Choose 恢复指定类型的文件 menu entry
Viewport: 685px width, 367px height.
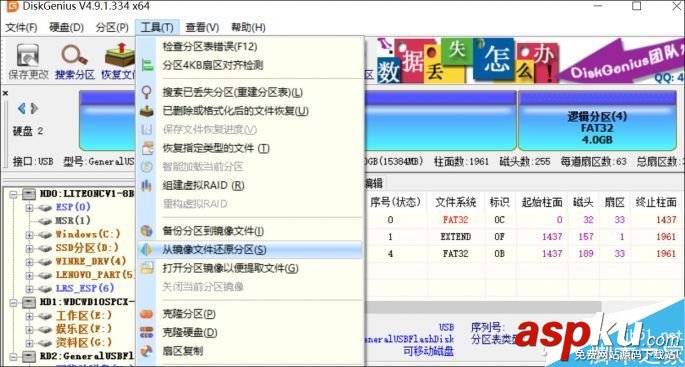click(250, 149)
